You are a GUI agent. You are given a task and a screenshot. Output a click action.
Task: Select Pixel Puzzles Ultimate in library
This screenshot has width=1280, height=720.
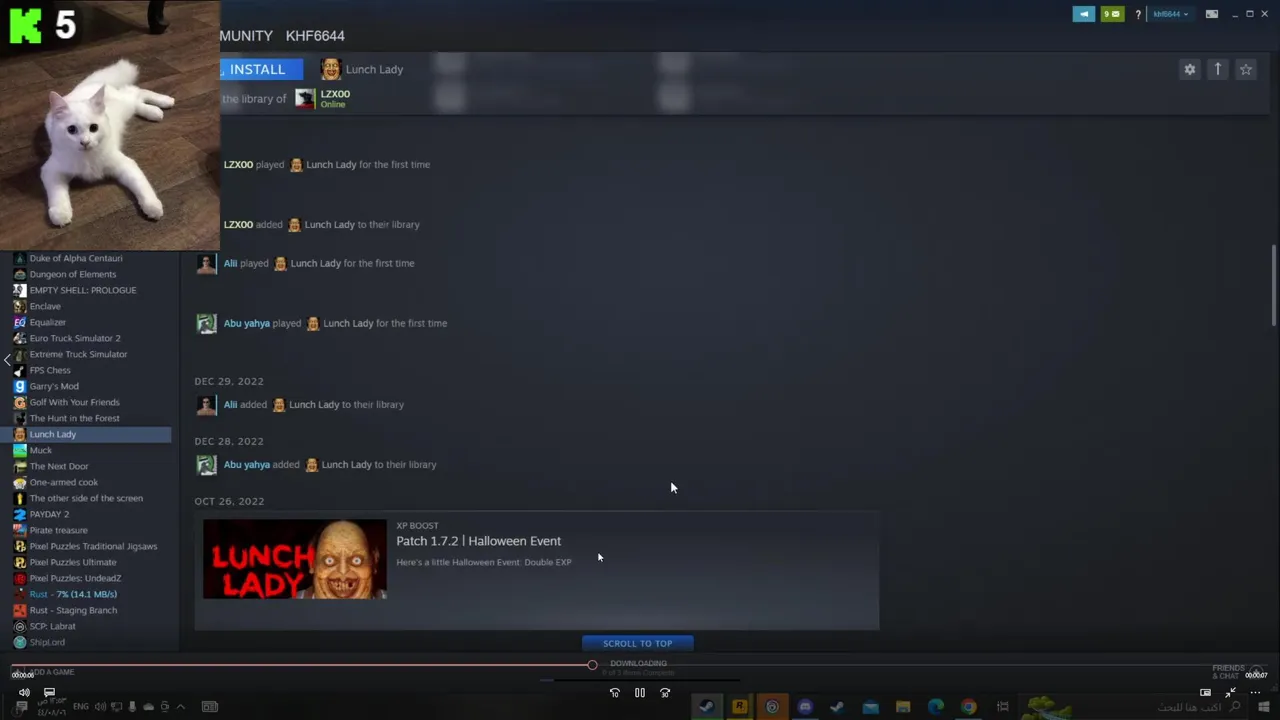(73, 562)
